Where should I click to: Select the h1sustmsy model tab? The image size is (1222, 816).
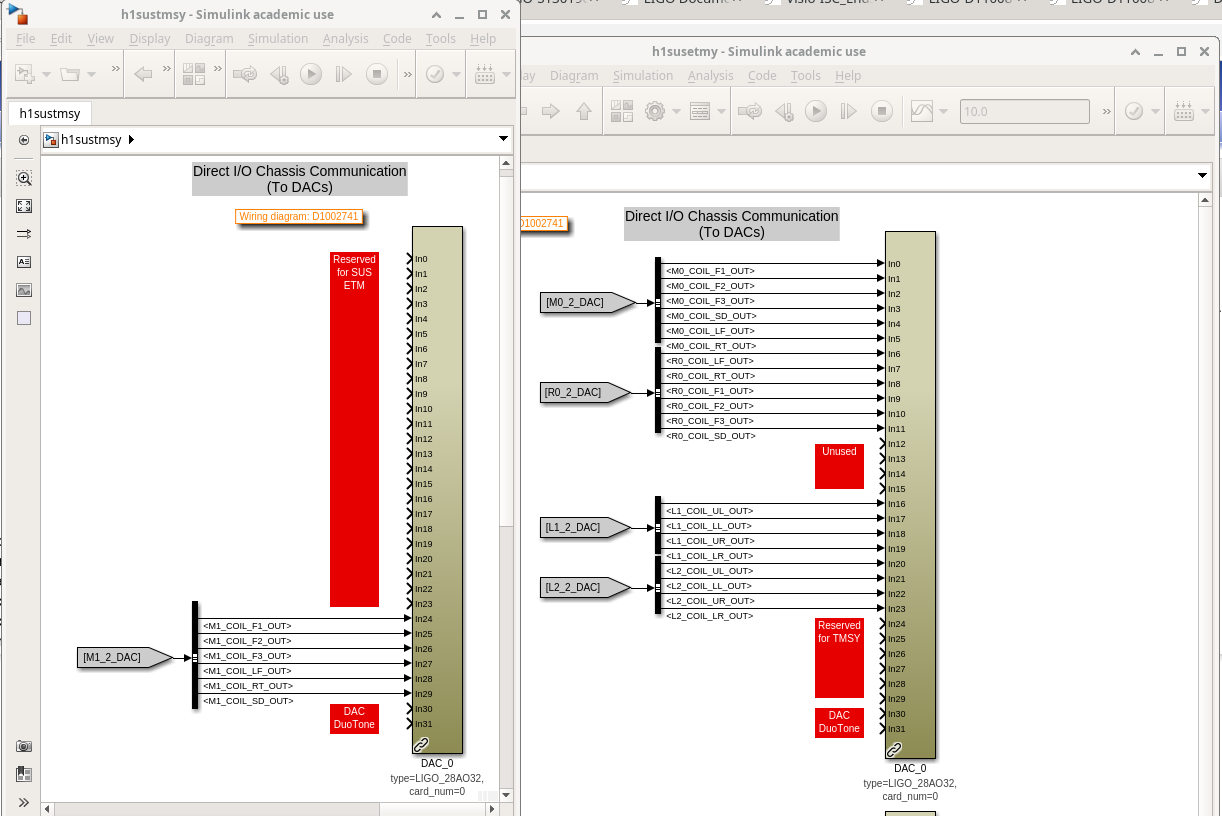[50, 113]
